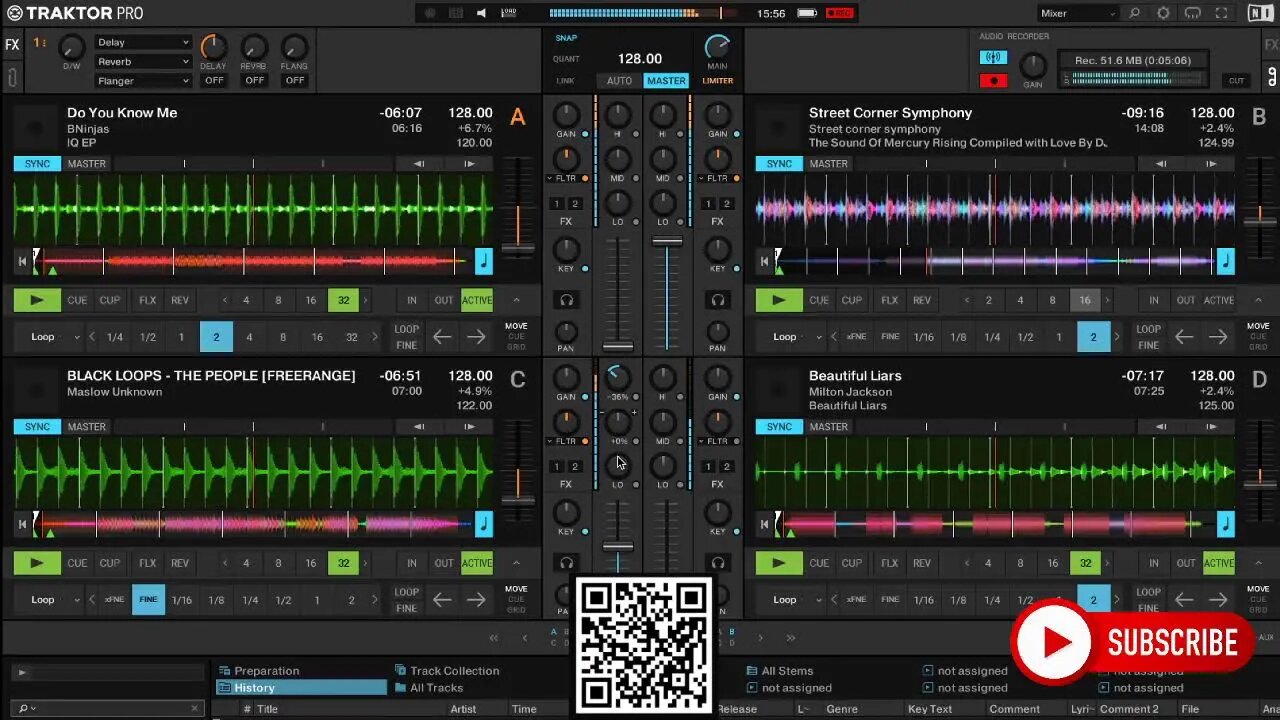Click Deck C musical note key lock
The width and height of the screenshot is (1280, 720).
(x=483, y=524)
